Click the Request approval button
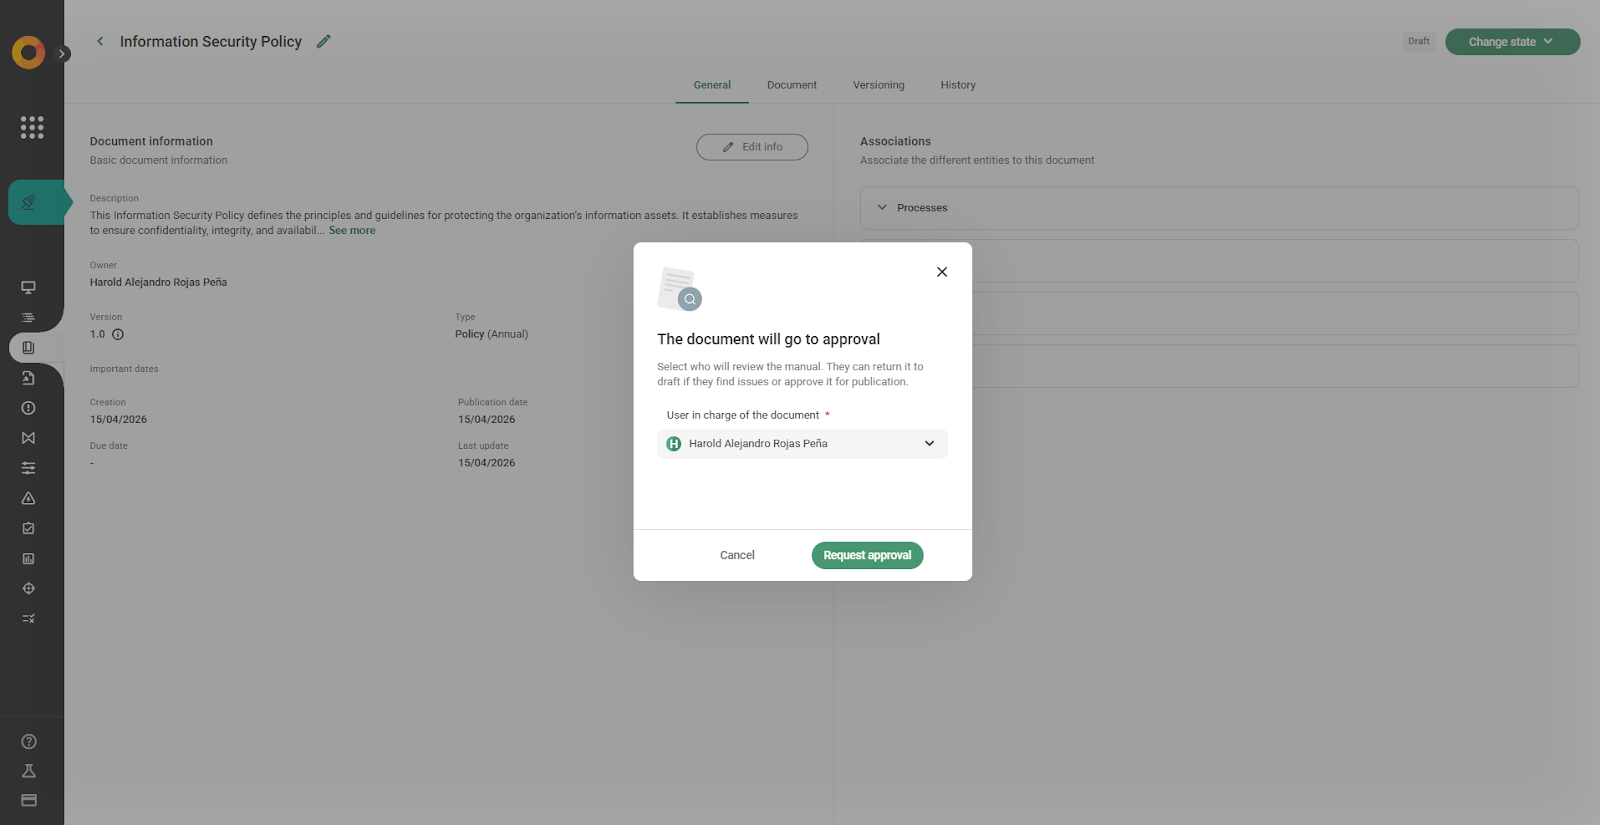The image size is (1600, 825). click(x=867, y=555)
